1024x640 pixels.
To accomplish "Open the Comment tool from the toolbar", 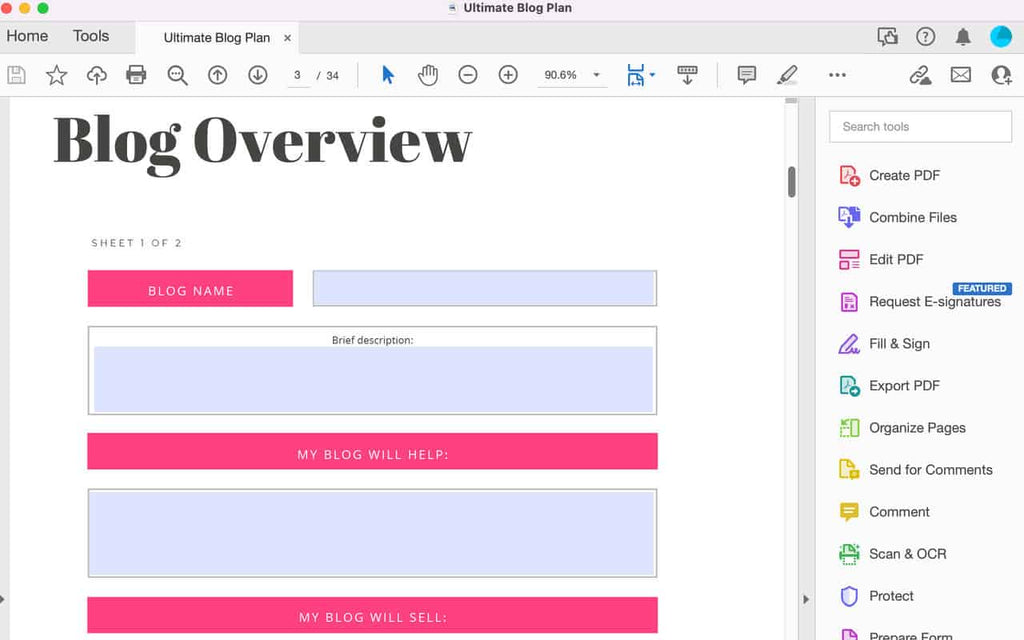I will pyautogui.click(x=746, y=74).
